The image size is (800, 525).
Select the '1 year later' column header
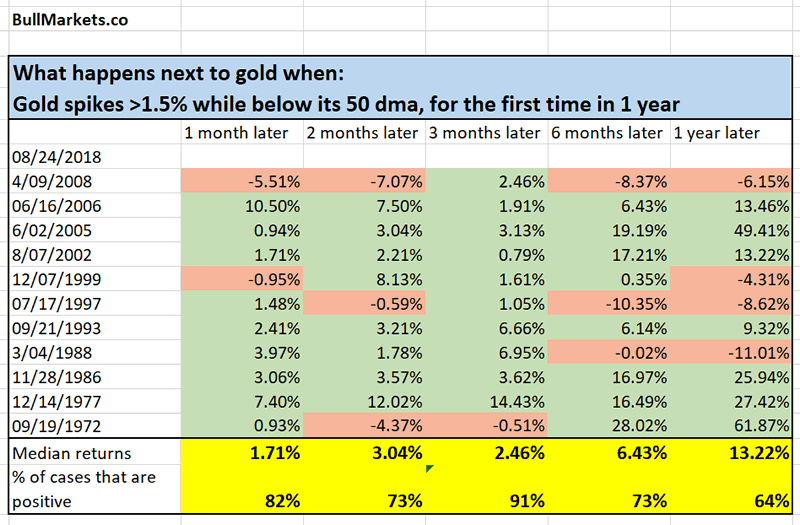[717, 133]
